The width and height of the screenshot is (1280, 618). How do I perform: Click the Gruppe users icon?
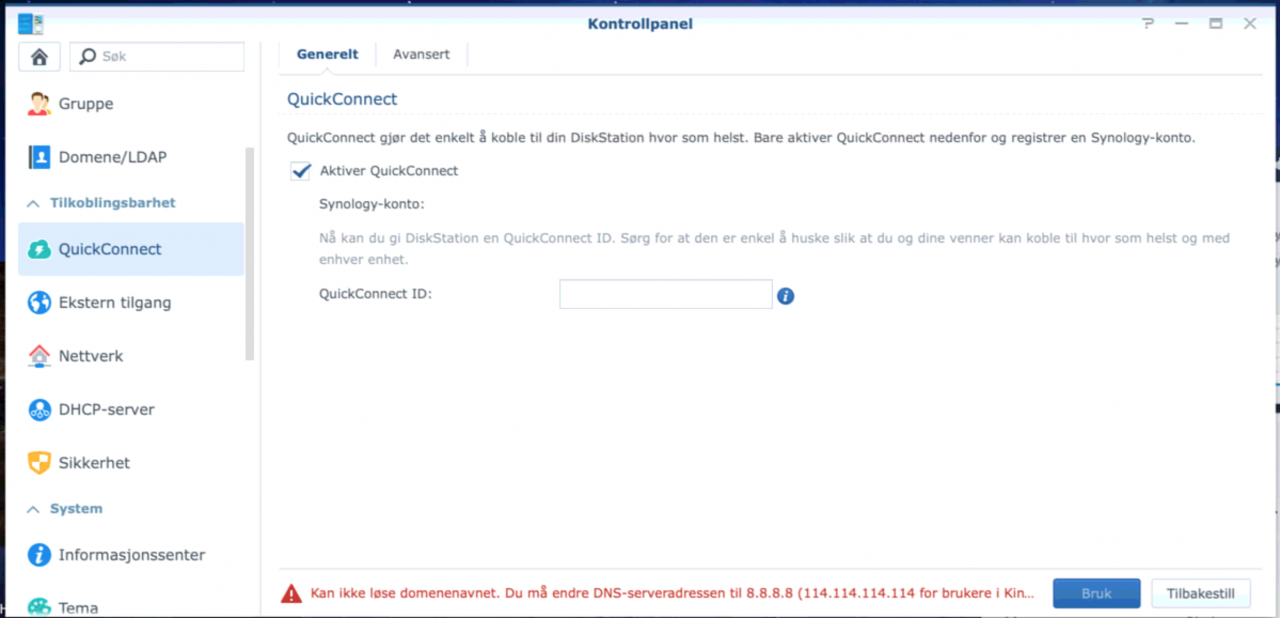[x=39, y=104]
